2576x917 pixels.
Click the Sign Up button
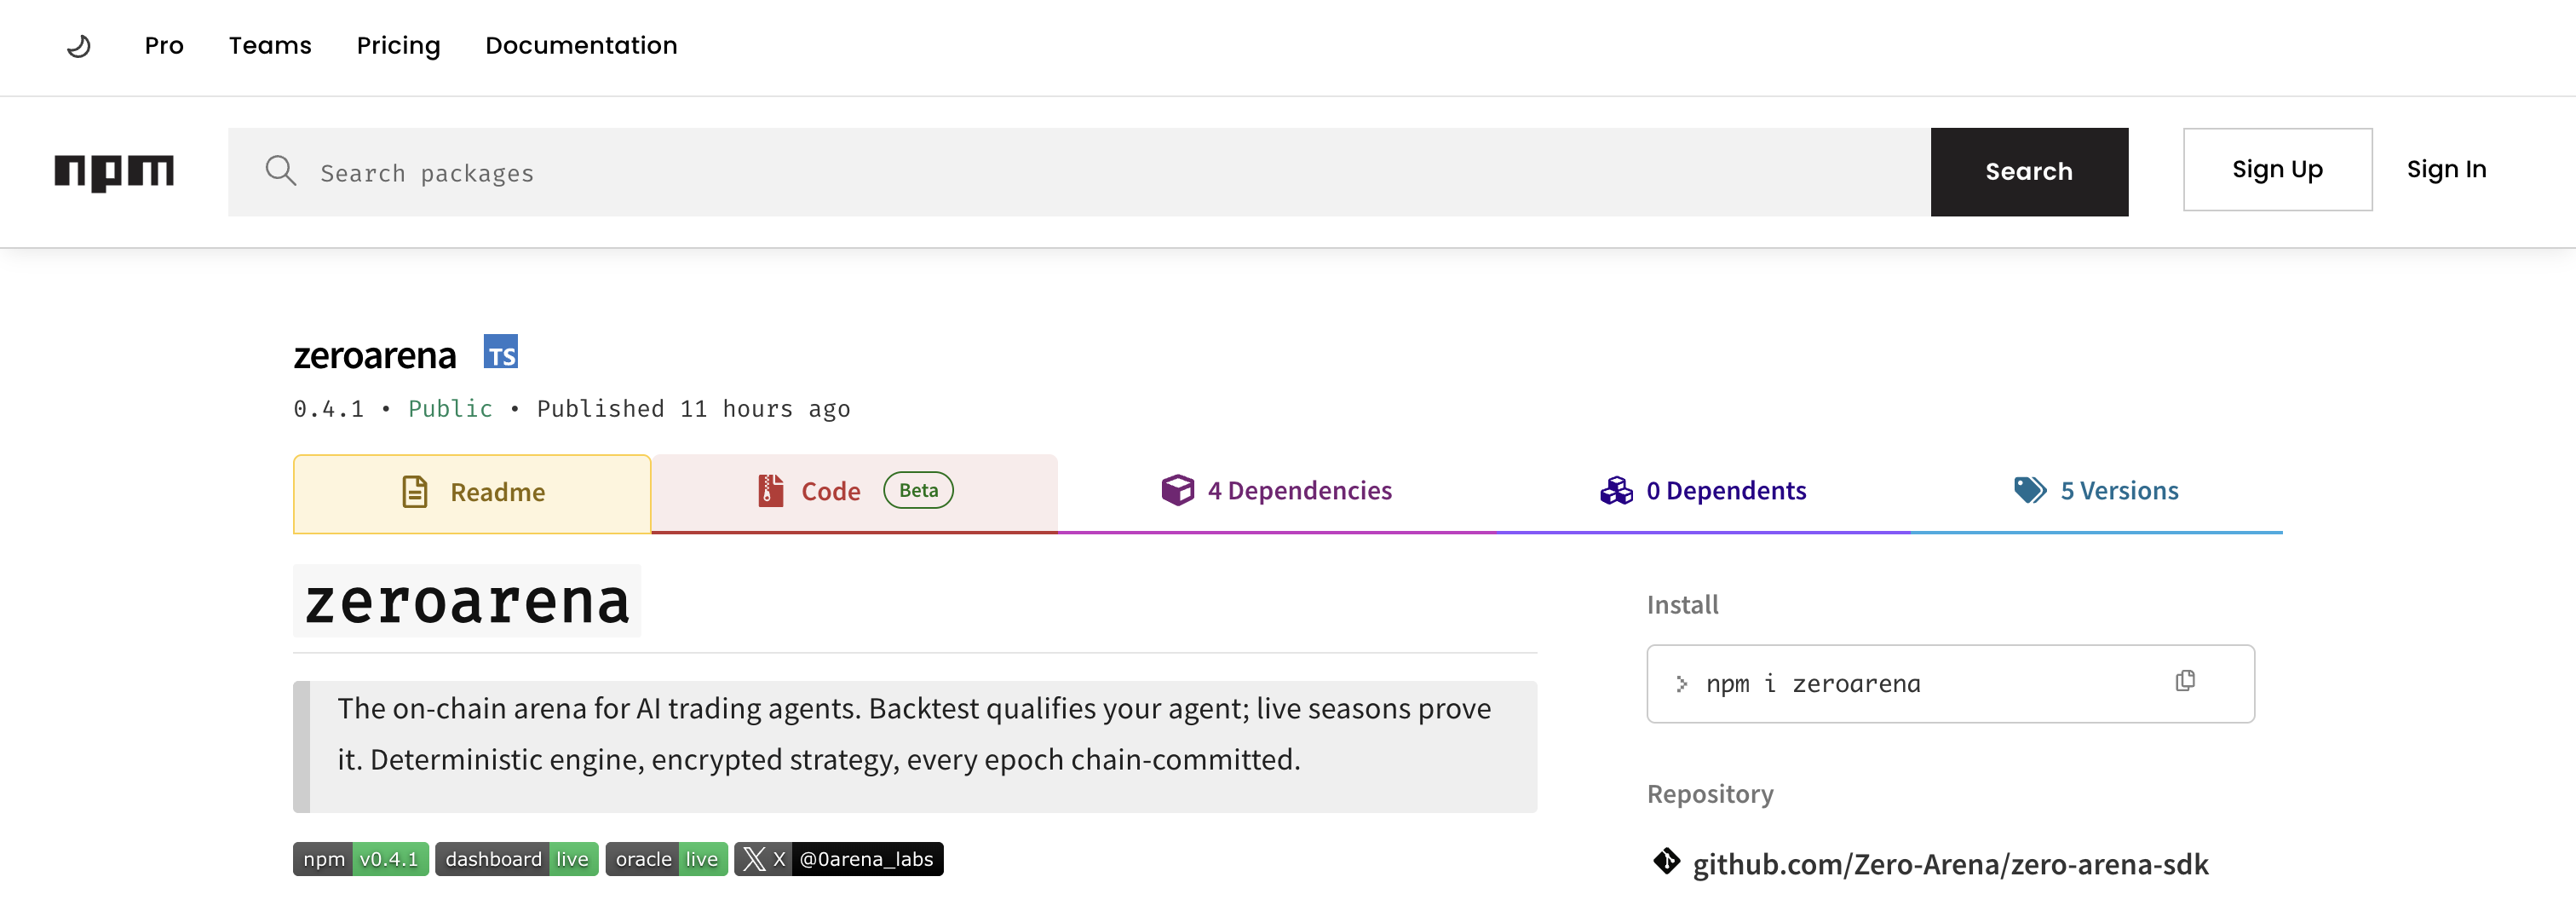[x=2277, y=170]
